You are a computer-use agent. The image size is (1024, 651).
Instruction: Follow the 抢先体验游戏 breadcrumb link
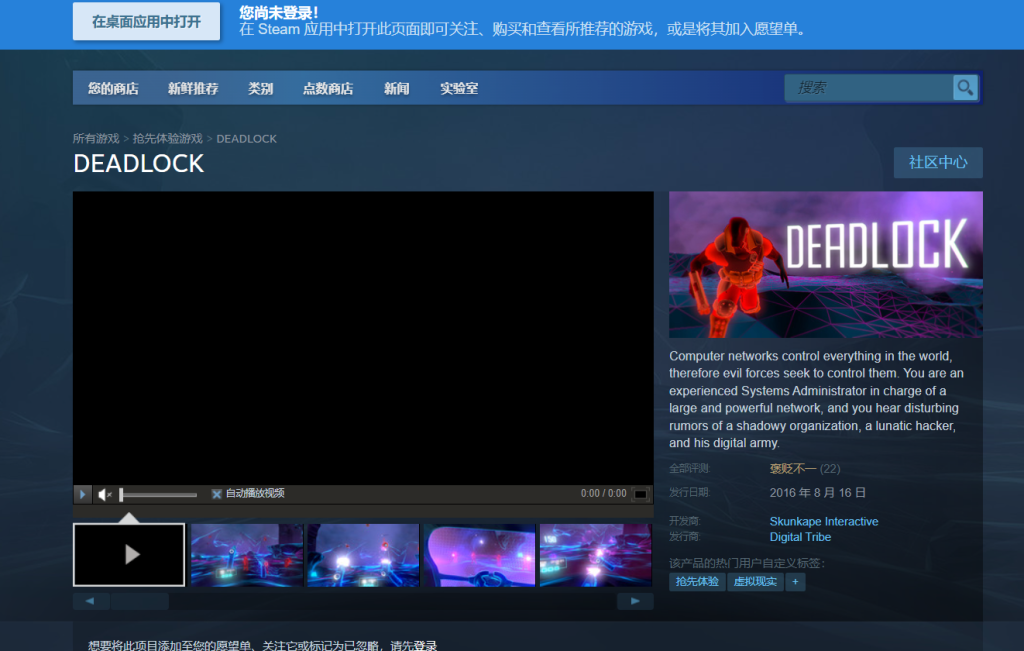168,138
